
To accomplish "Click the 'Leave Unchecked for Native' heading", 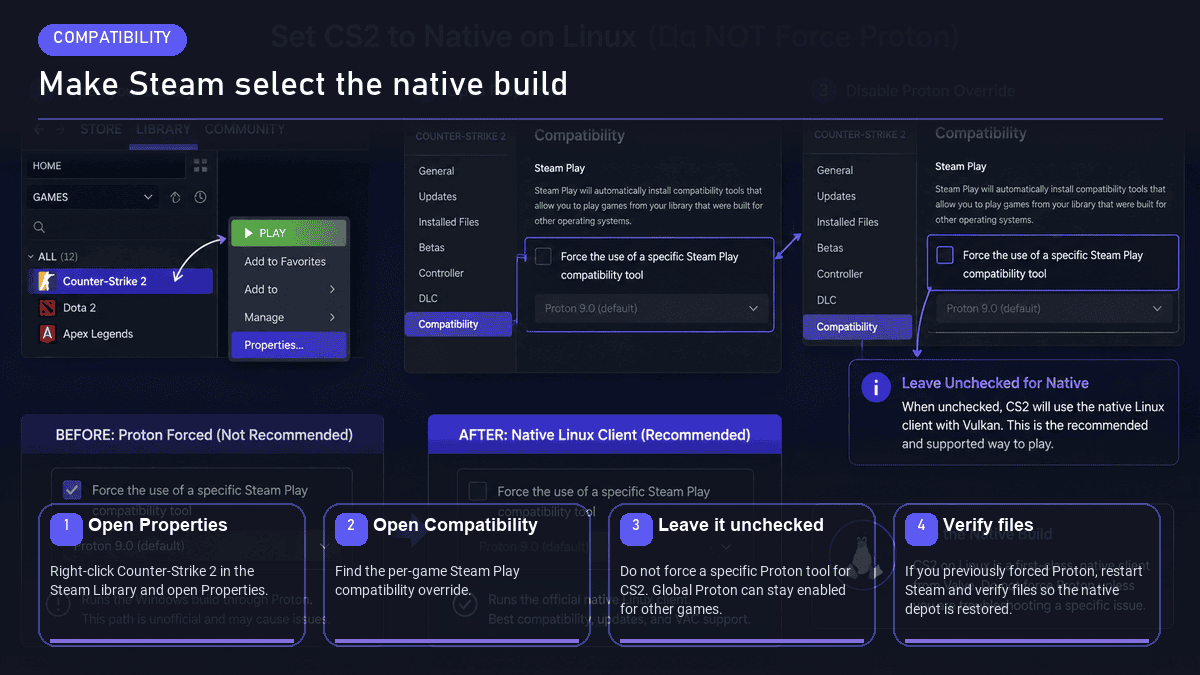I will (995, 383).
